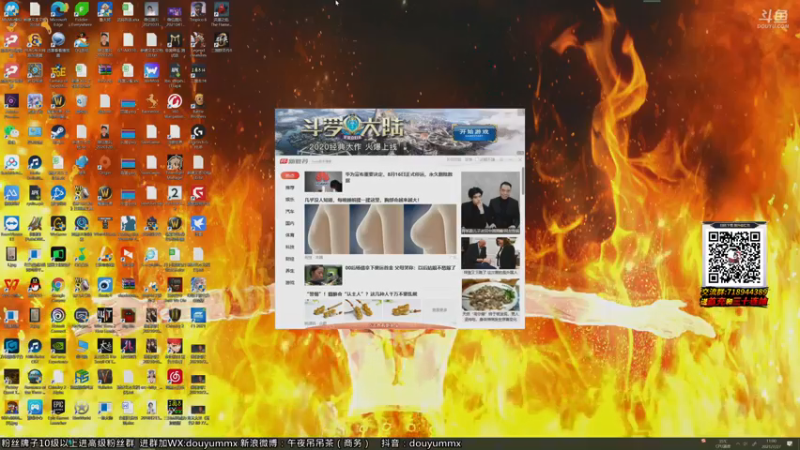Open the notification center tray icon

790,443
